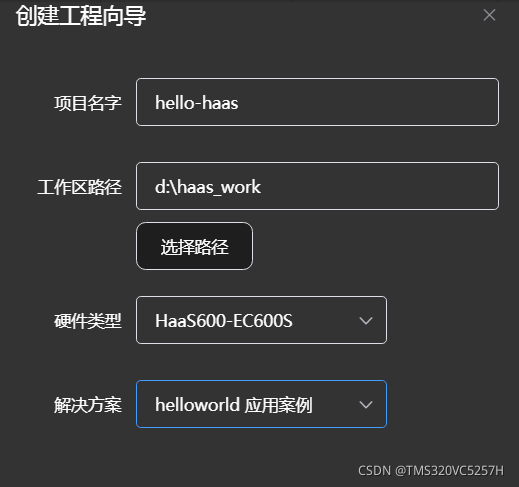
Task: Click the 项目名字 label
Action: point(88,103)
